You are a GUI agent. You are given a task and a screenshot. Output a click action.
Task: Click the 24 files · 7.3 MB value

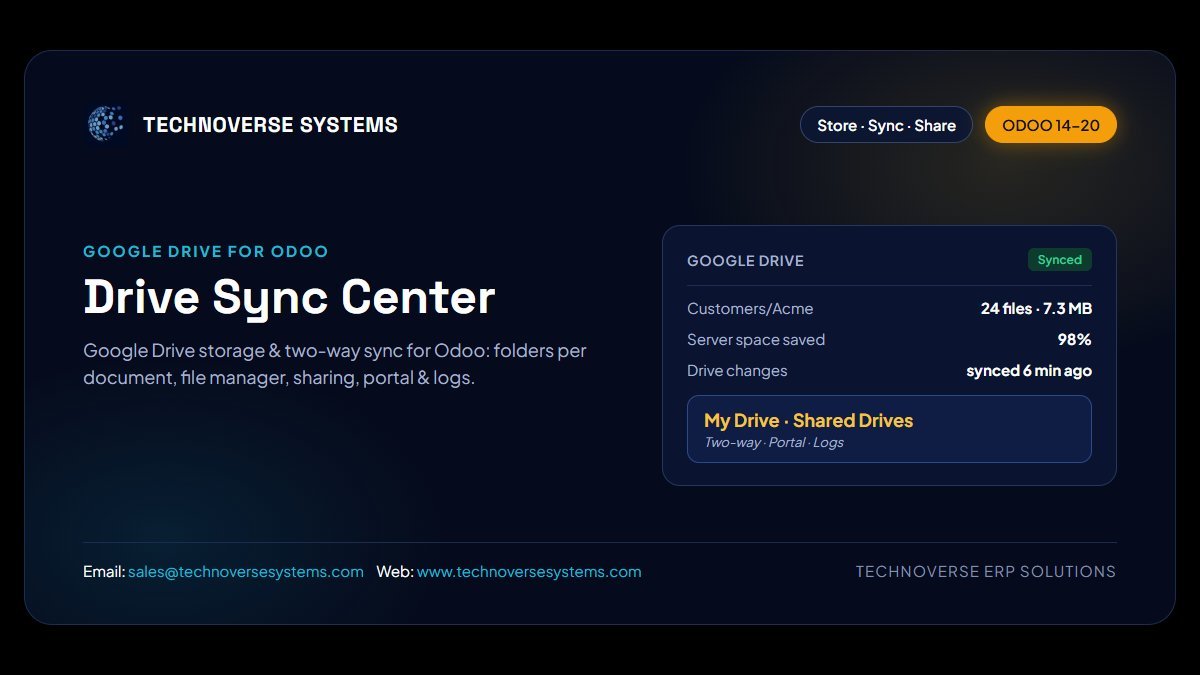coord(1036,309)
